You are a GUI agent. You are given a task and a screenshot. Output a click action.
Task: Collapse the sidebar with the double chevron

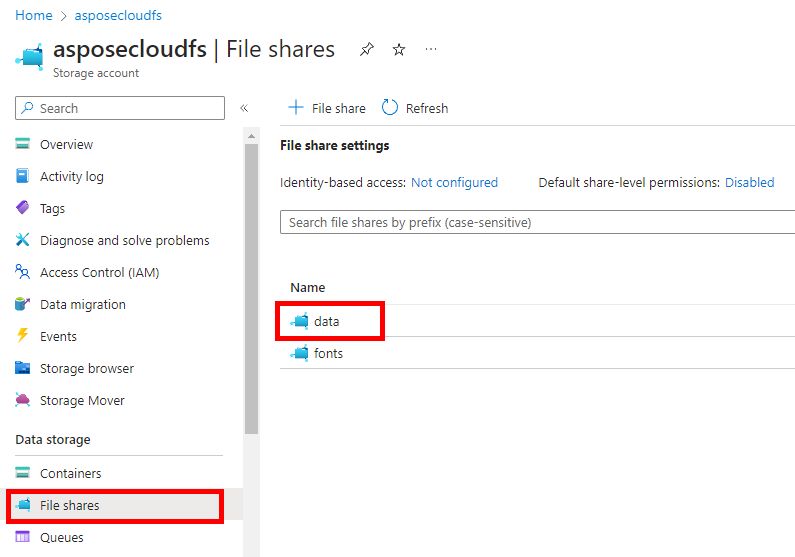point(244,108)
